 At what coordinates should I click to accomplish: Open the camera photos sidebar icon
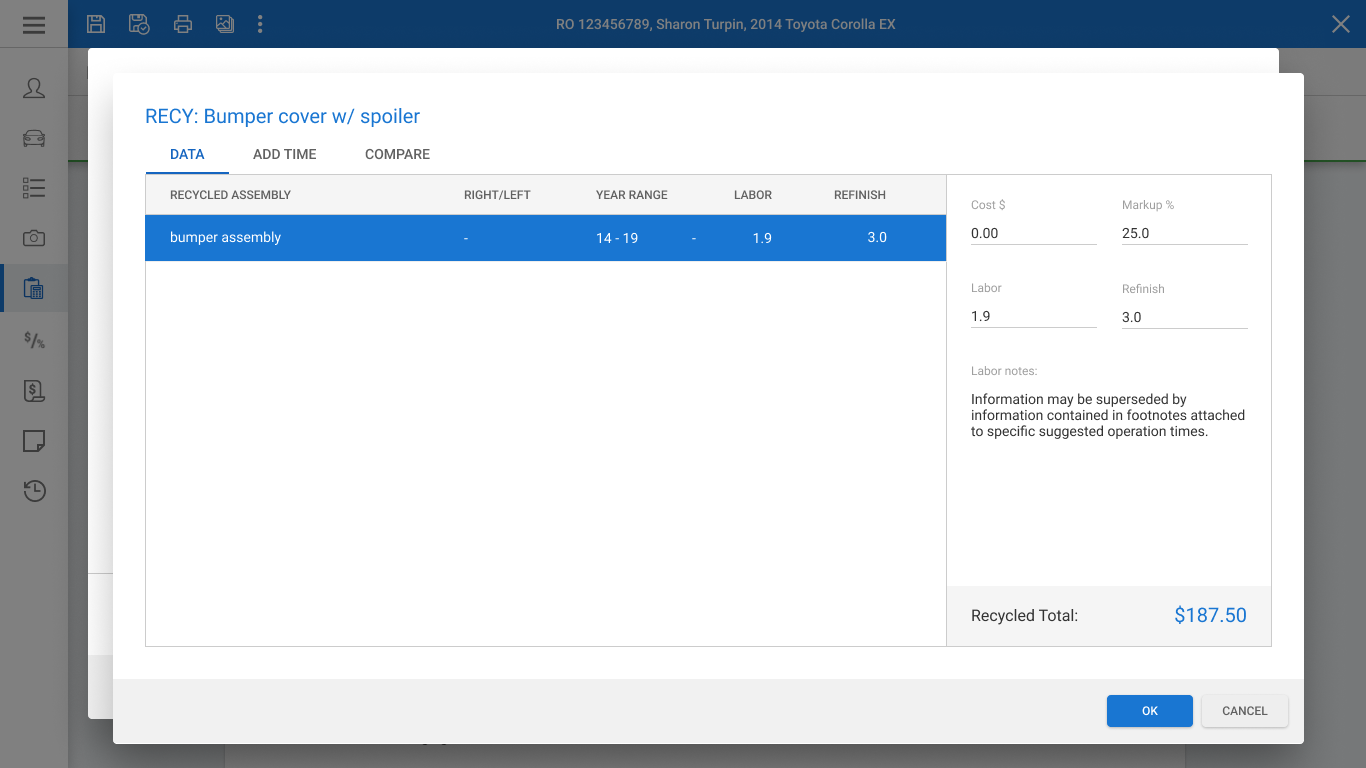(x=34, y=238)
